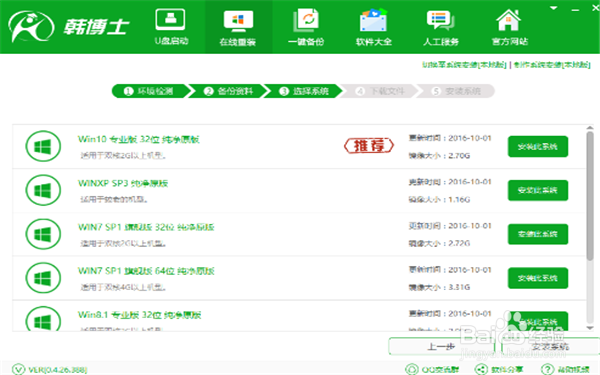Click Windows icon of WIN7 SP1 64位 row
The image size is (600, 375).
click(x=43, y=278)
